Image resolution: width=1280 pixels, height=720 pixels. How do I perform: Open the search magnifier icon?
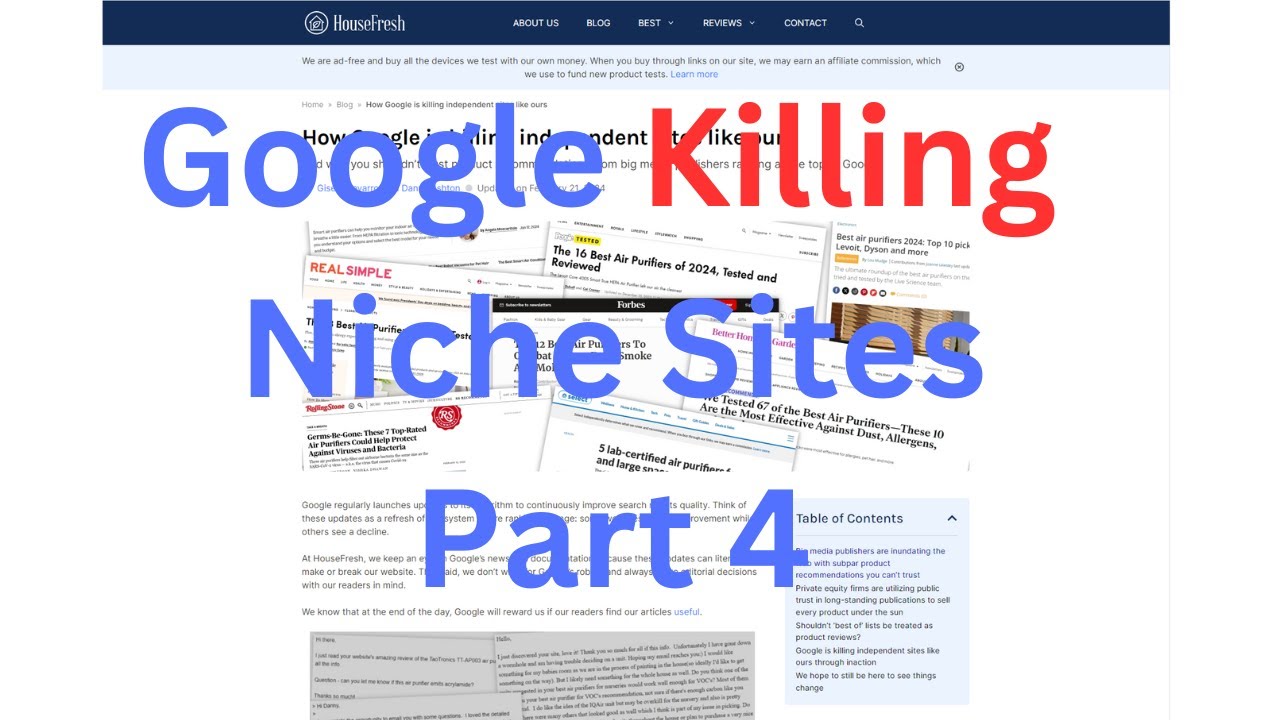859,23
